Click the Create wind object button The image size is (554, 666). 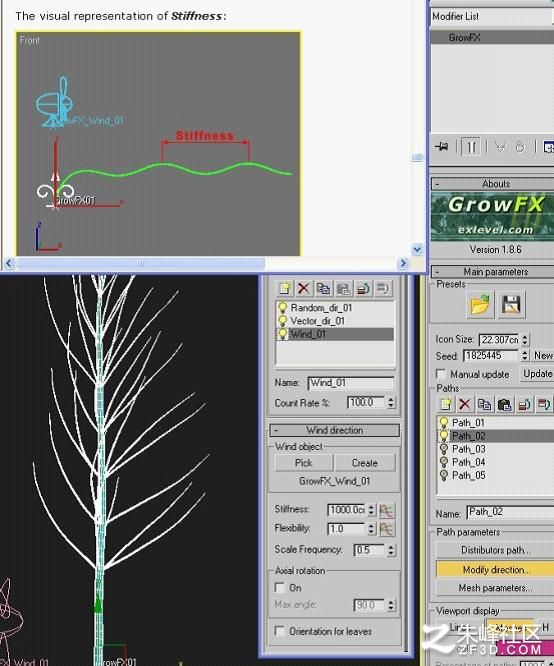pos(365,463)
